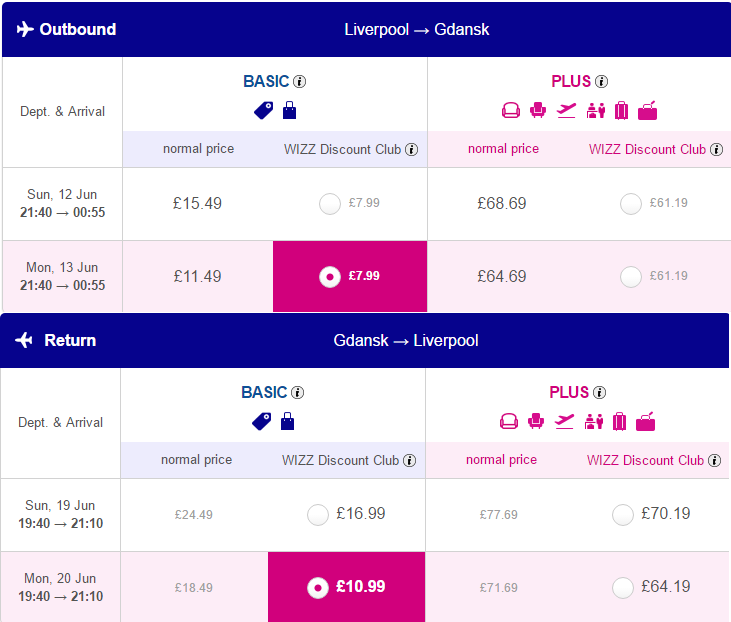Select £70.19 PLUS fare for Sun 19 Jun
The image size is (731, 622).
tap(623, 515)
